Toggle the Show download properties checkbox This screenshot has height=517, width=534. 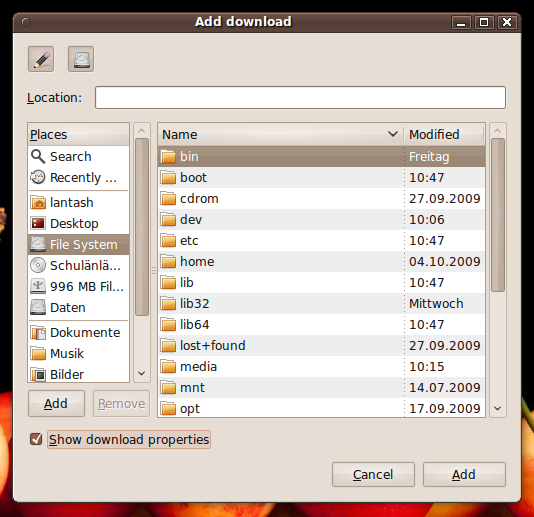36,439
